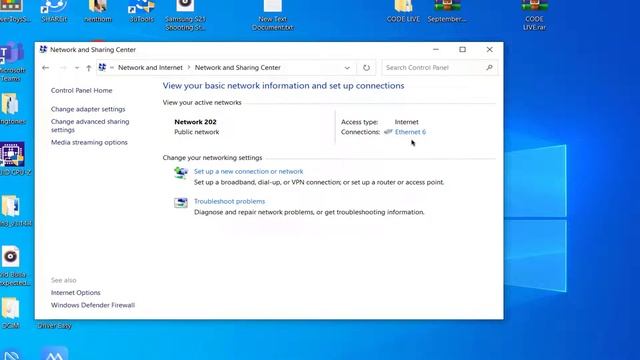640x360 pixels.
Task: Minimize the Network and Sharing Center window
Action: (436, 49)
